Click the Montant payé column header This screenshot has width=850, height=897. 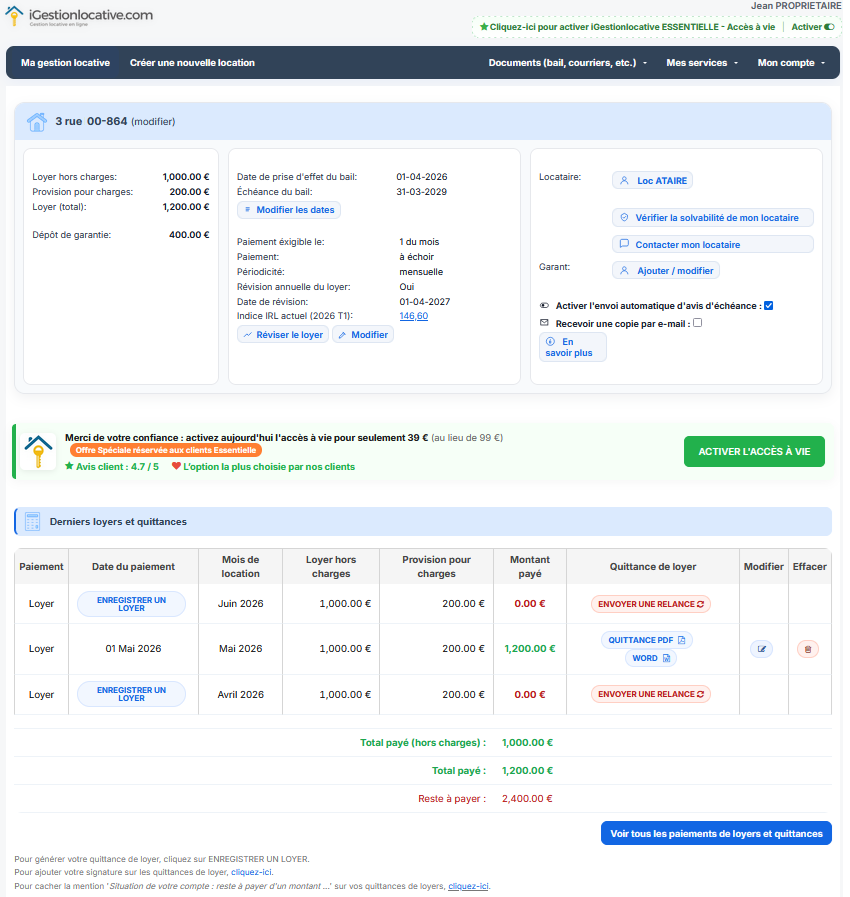click(530, 566)
